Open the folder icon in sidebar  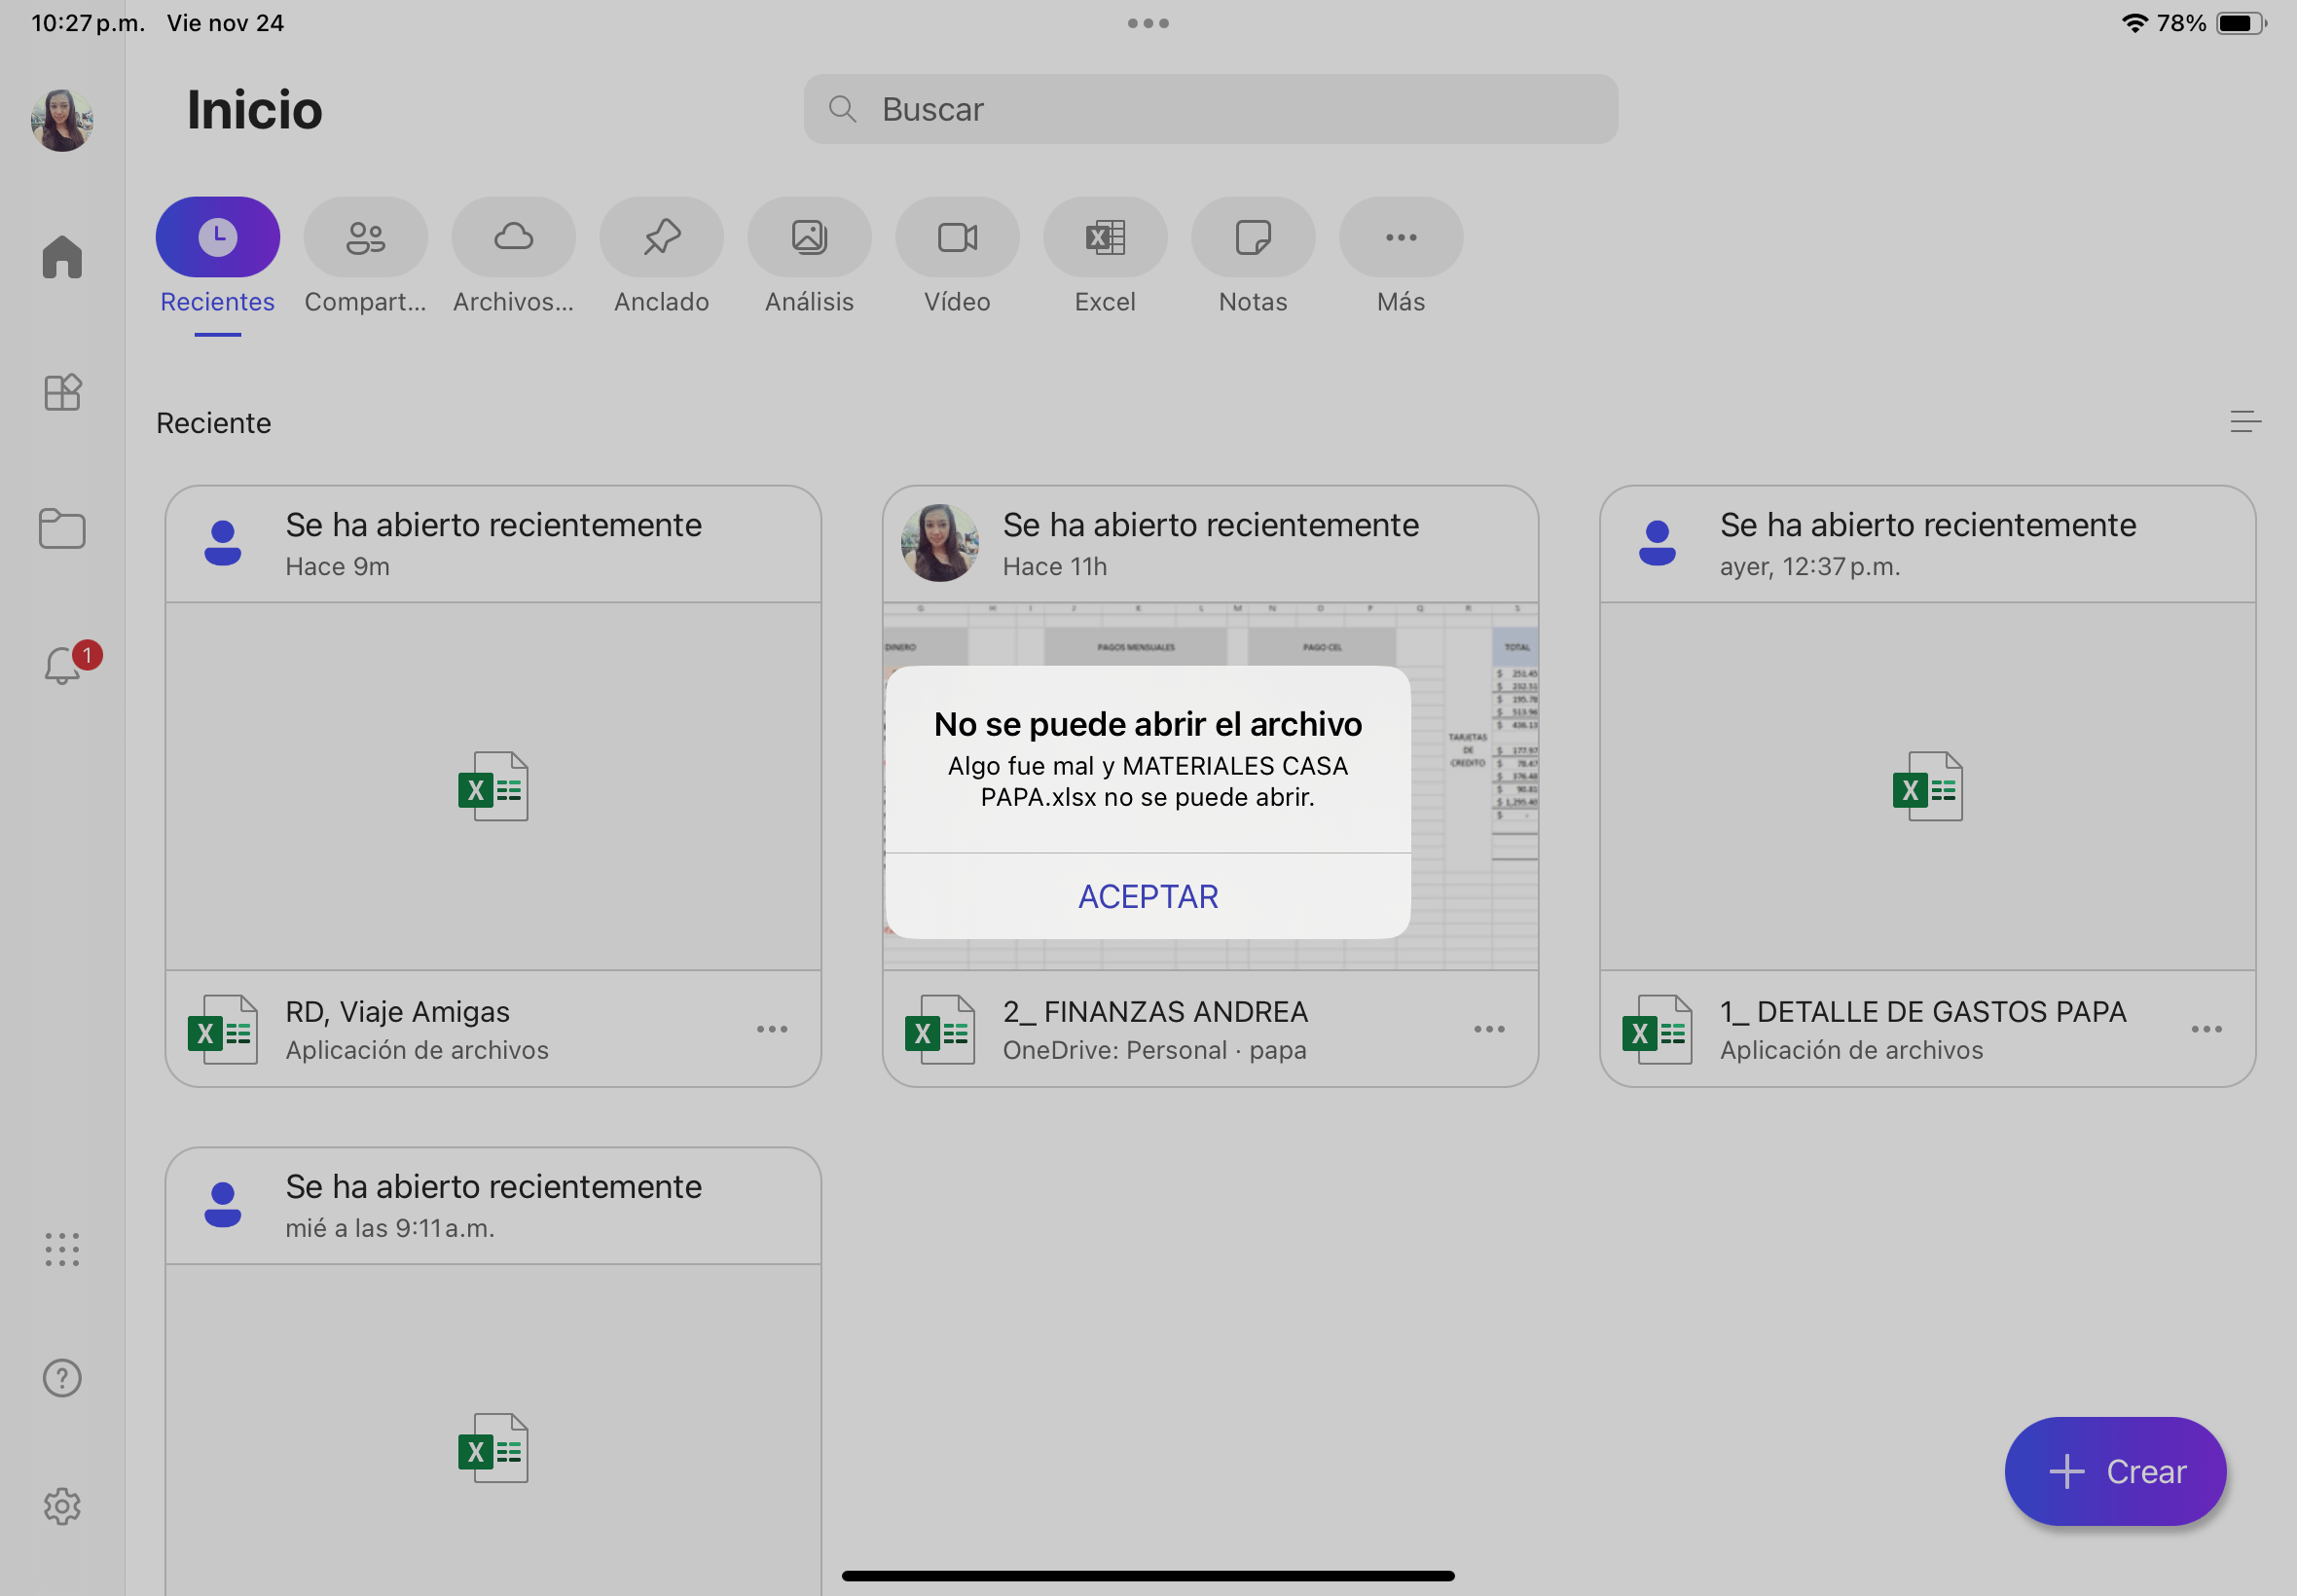(x=62, y=528)
